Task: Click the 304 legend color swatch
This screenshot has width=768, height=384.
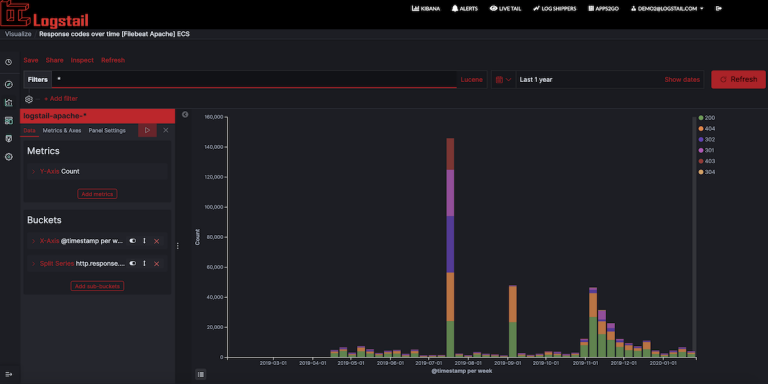Action: pyautogui.click(x=701, y=172)
